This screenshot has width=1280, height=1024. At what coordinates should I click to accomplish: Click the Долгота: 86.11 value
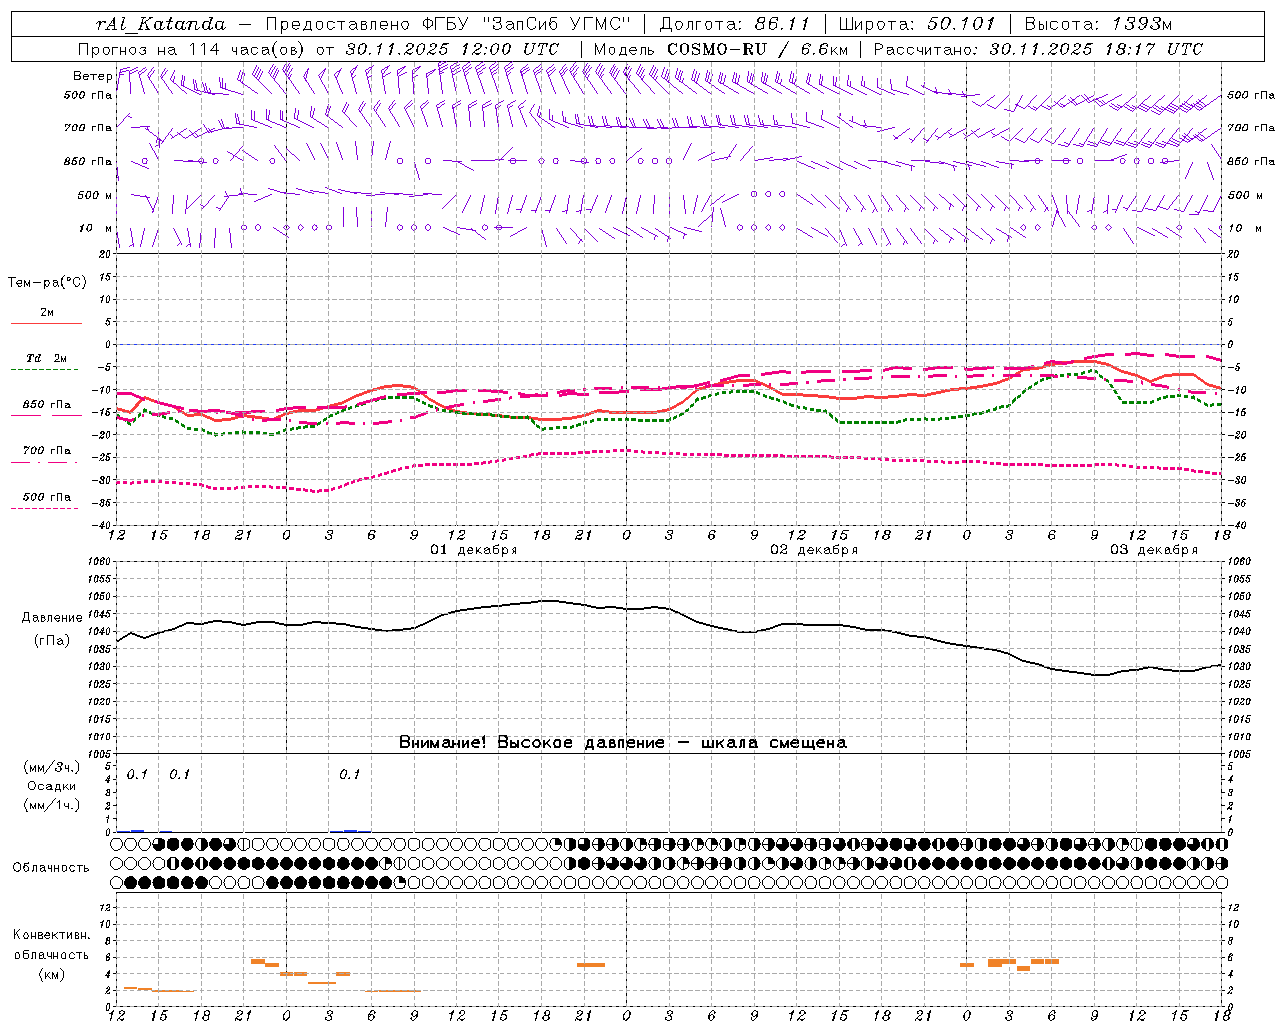tap(734, 24)
